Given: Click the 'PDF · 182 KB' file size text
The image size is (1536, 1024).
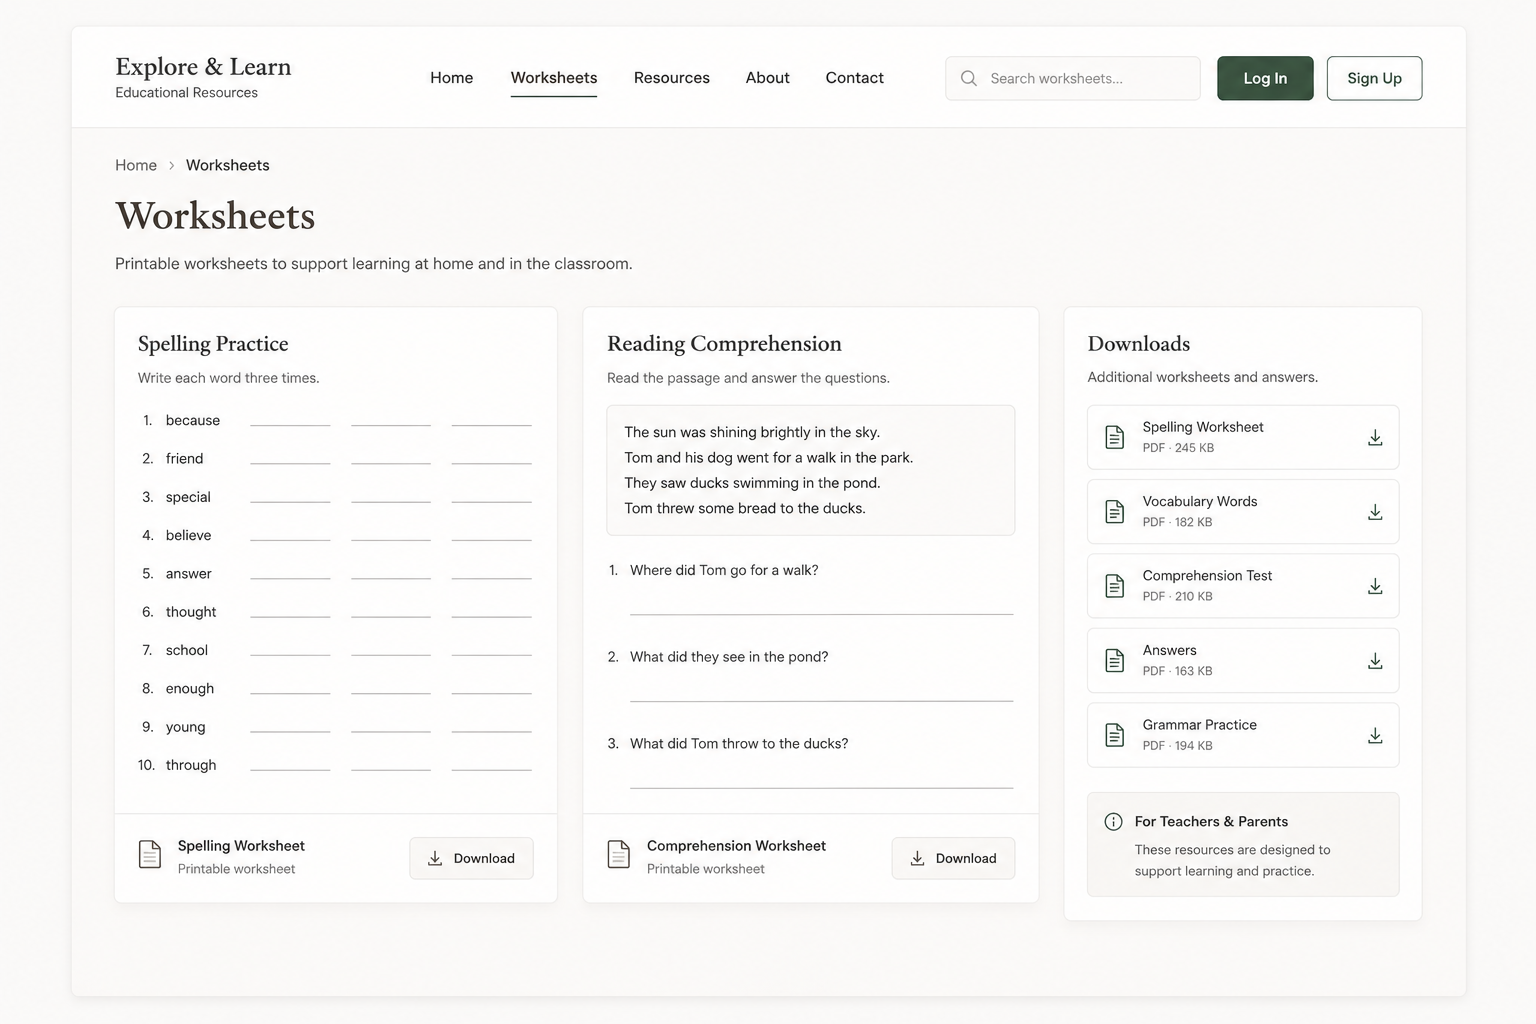Looking at the screenshot, I should pos(1177,522).
